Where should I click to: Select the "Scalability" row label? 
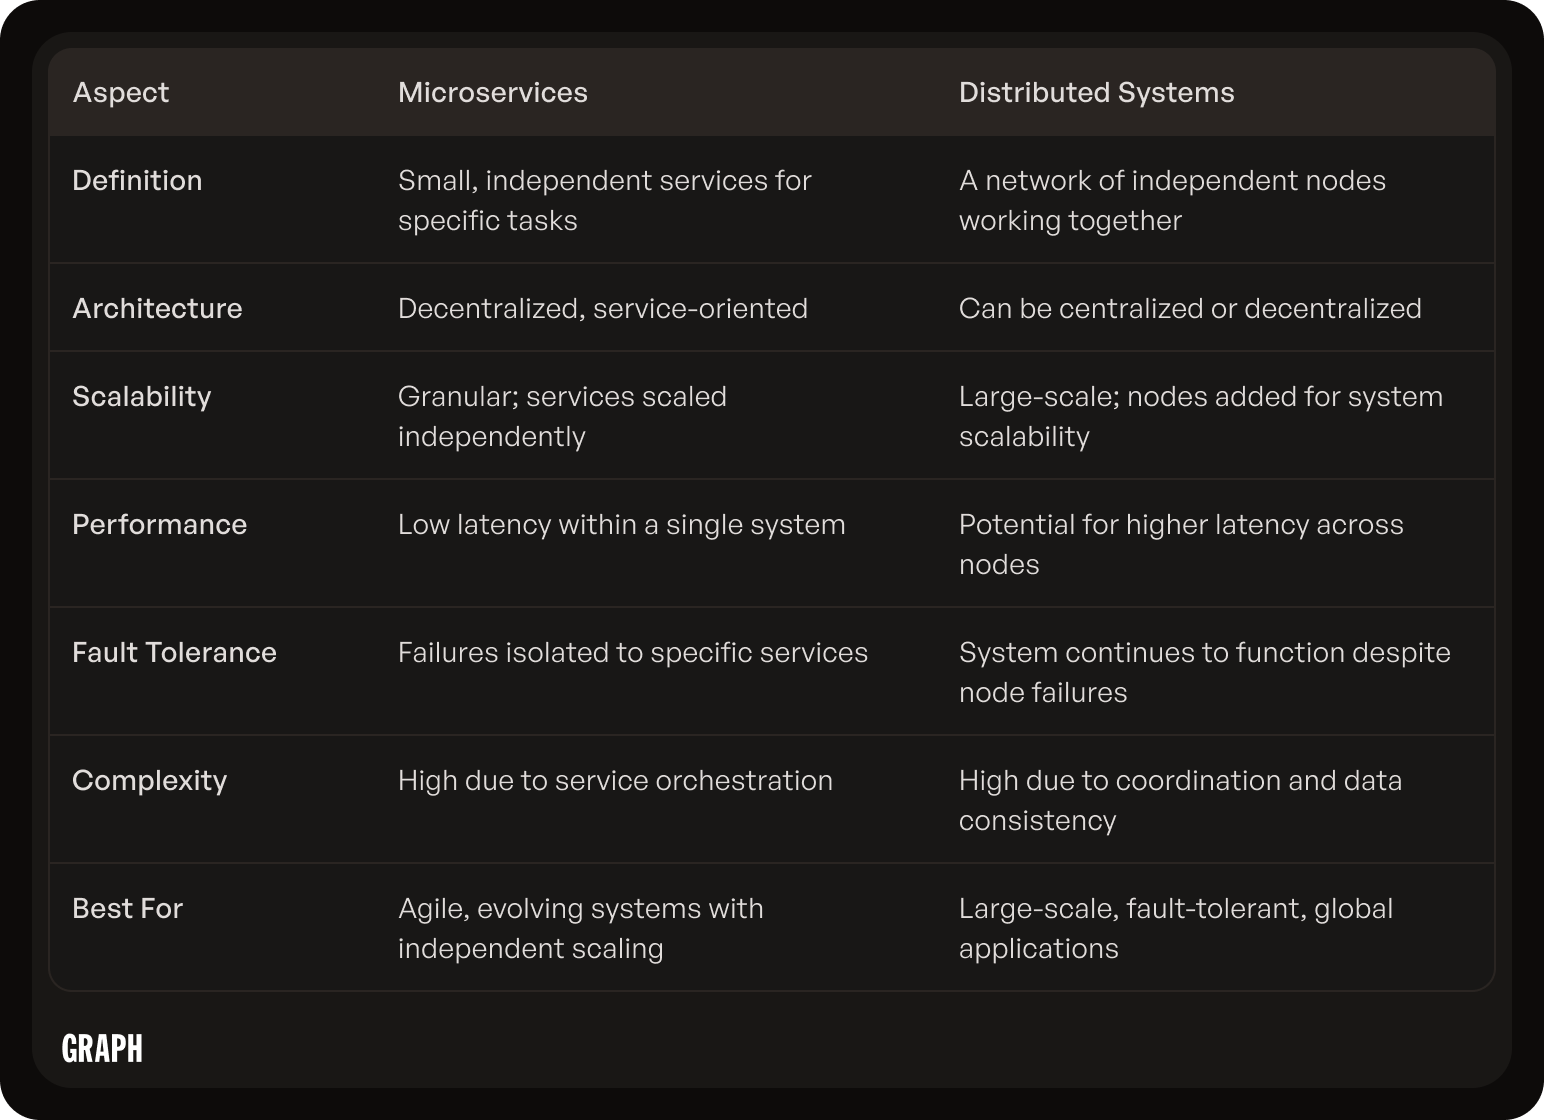coord(142,397)
